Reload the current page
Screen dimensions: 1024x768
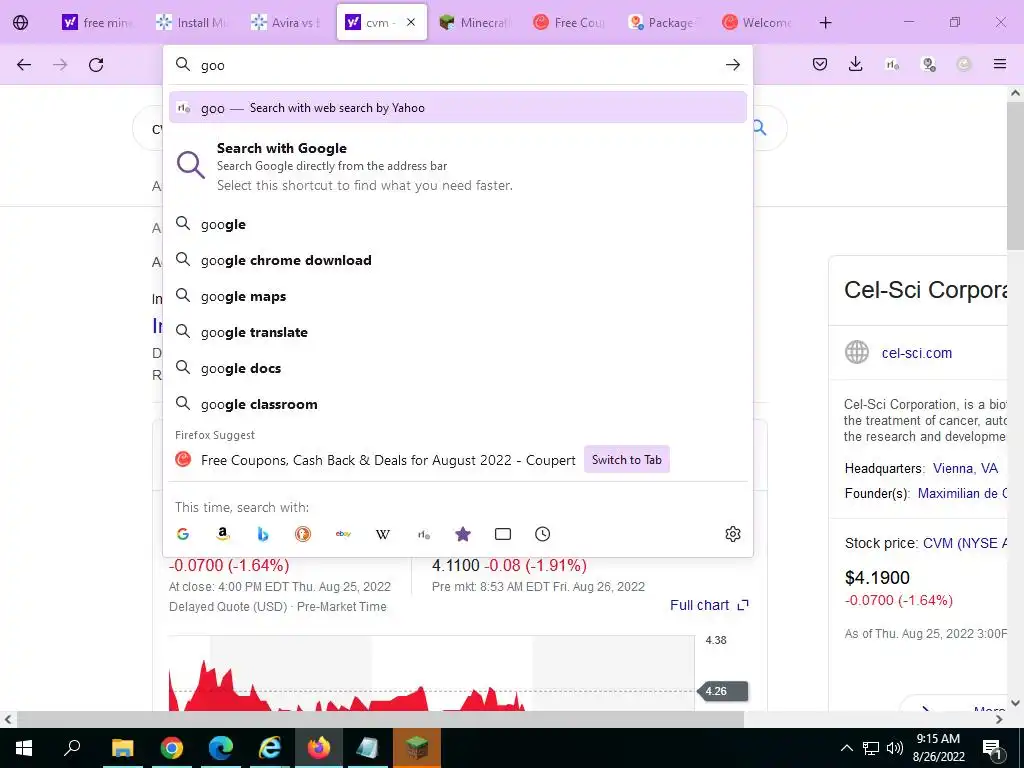96,65
